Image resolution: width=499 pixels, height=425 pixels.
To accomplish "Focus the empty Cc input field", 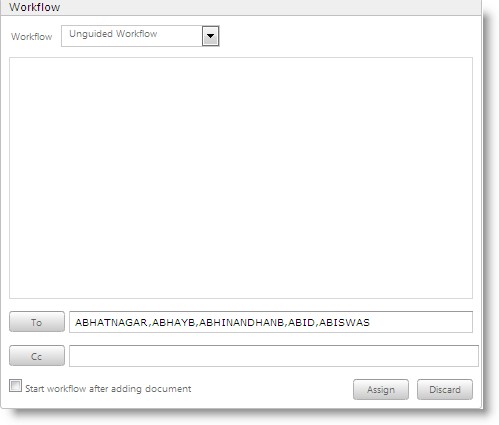I will (x=274, y=356).
